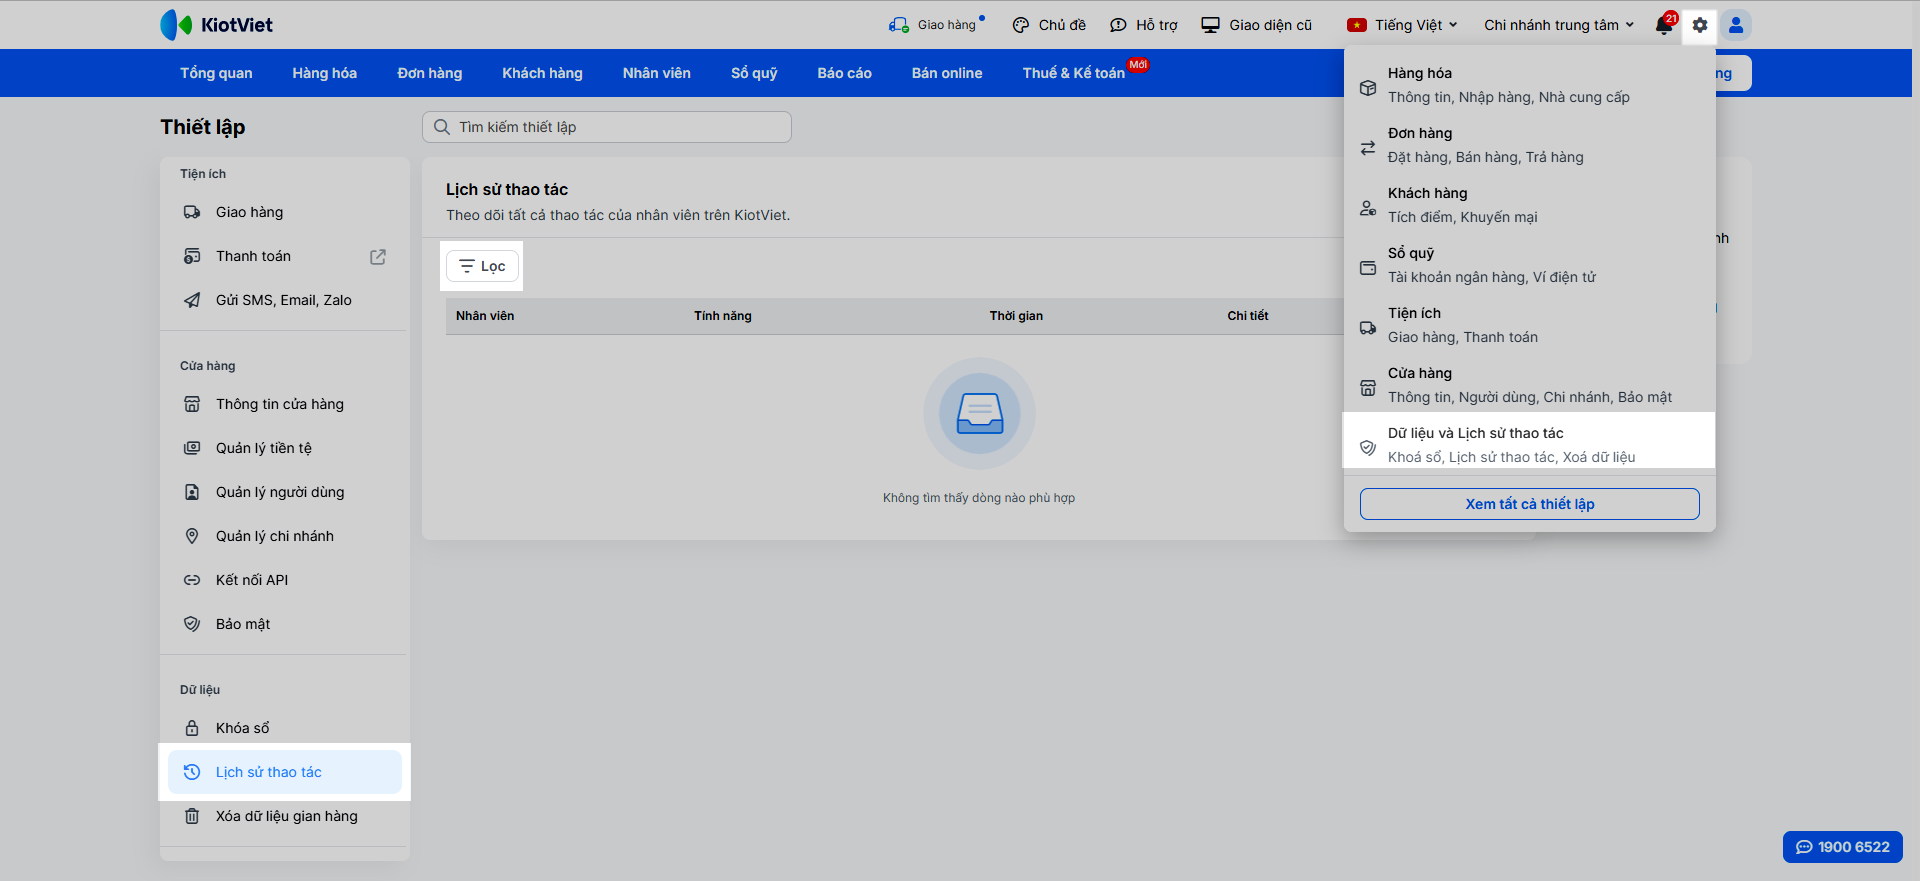Click the Hàng hóa box icon in dropdown

click(1368, 87)
